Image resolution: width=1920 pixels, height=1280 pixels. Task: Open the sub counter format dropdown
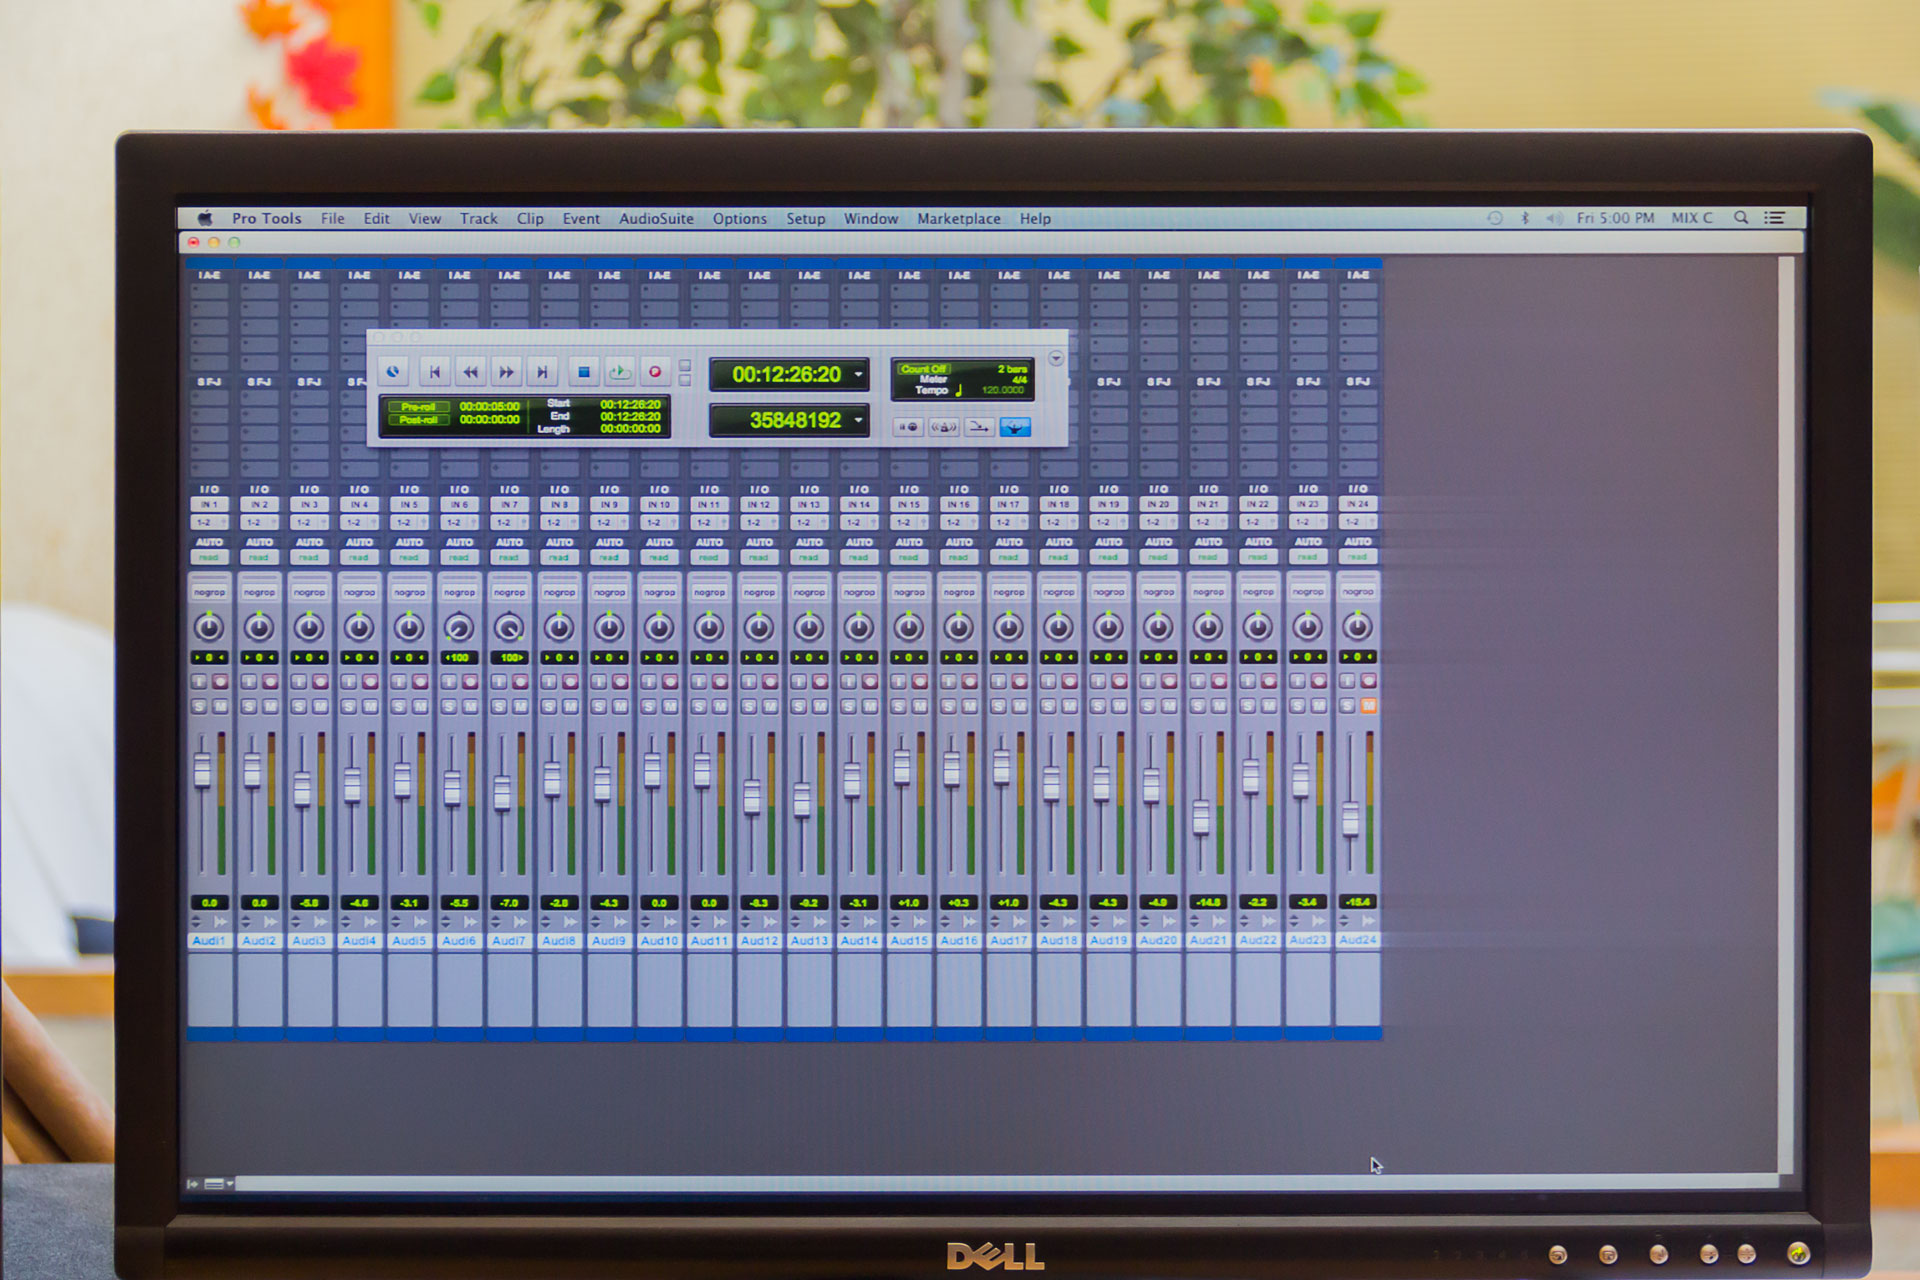858,420
